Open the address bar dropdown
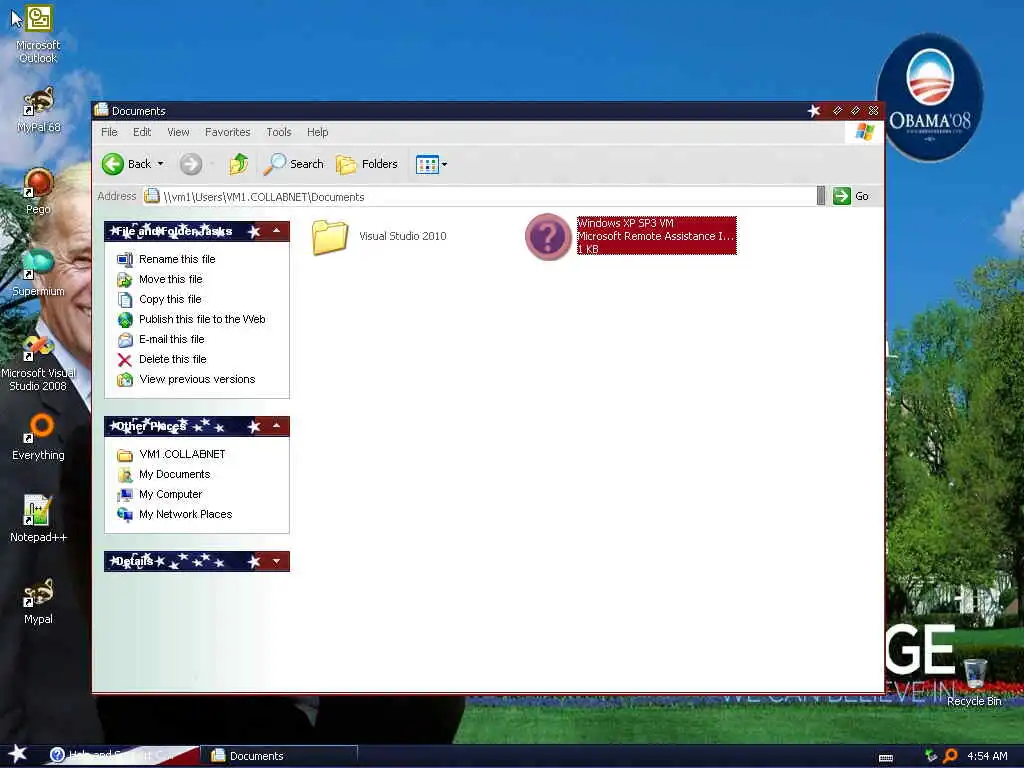The width and height of the screenshot is (1024, 768). 821,196
